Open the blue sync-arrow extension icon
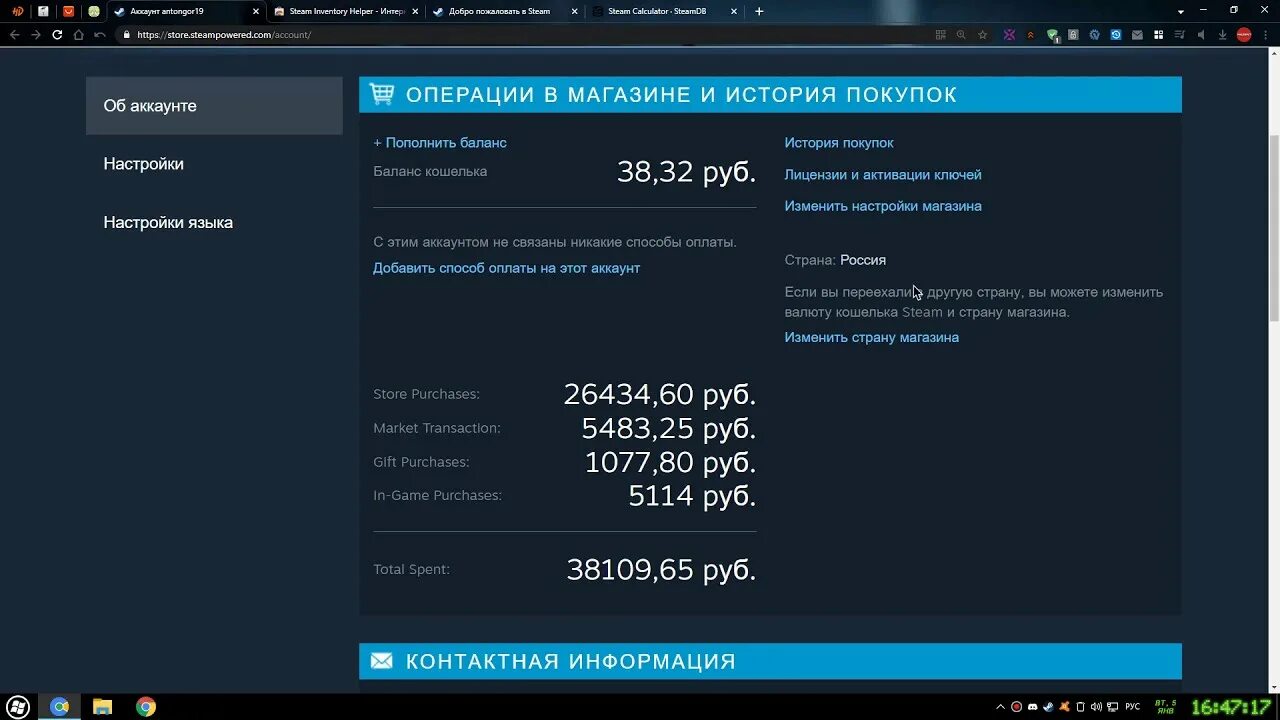The image size is (1280, 720). click(x=1116, y=34)
